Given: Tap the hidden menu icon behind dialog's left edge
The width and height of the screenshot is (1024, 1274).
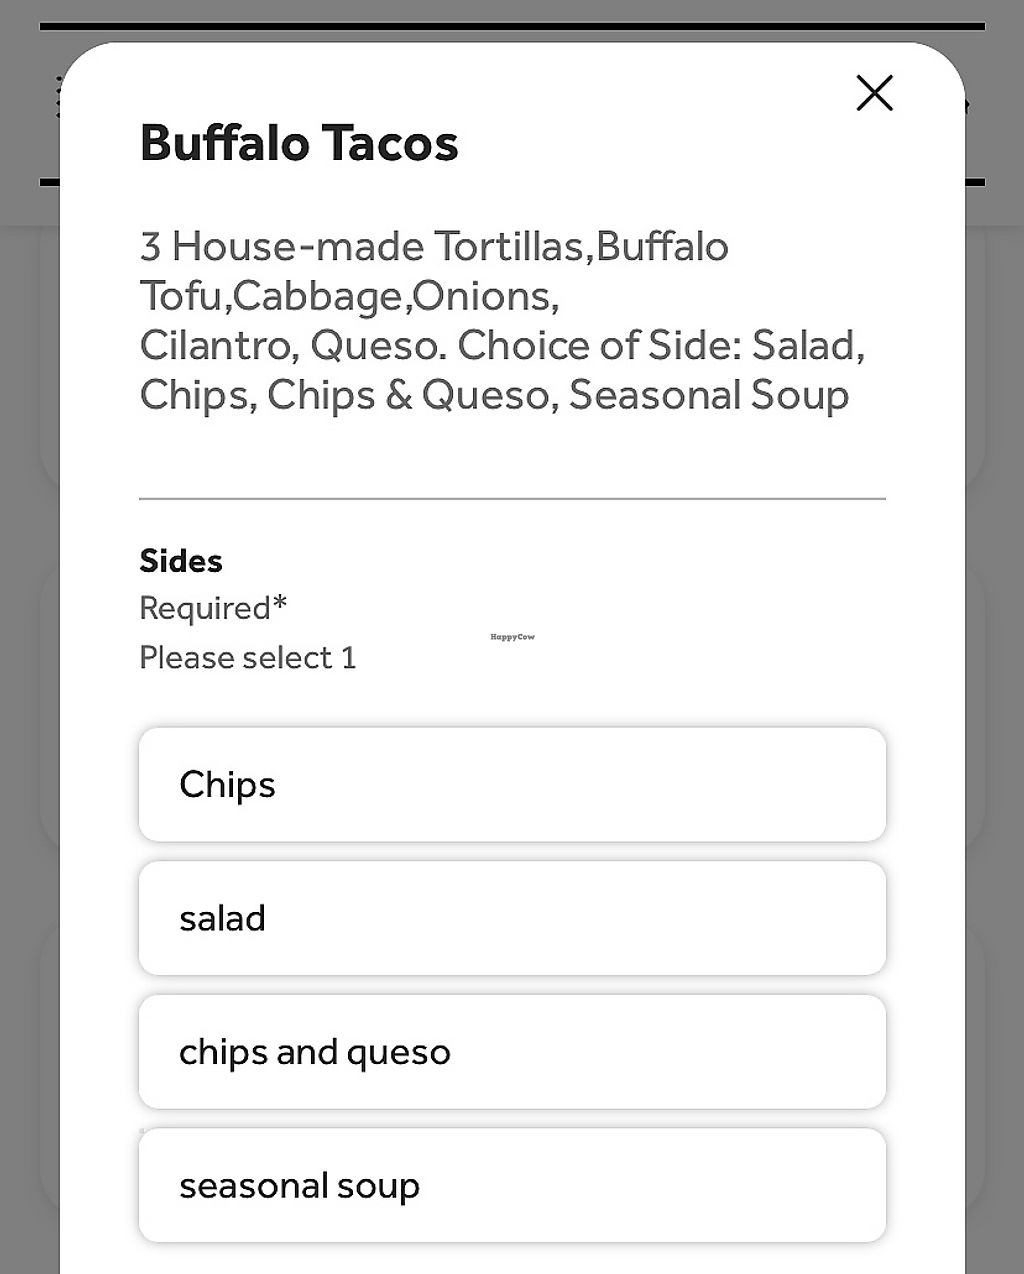Looking at the screenshot, I should [58, 99].
